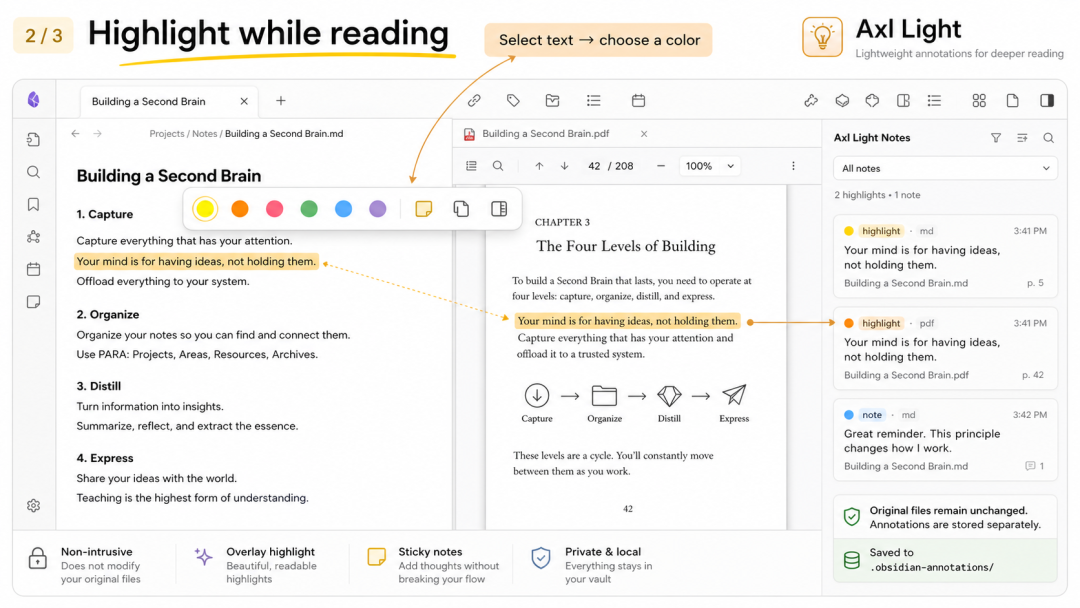1080x608 pixels.
Task: Open search from the left sidebar
Action: click(x=33, y=172)
